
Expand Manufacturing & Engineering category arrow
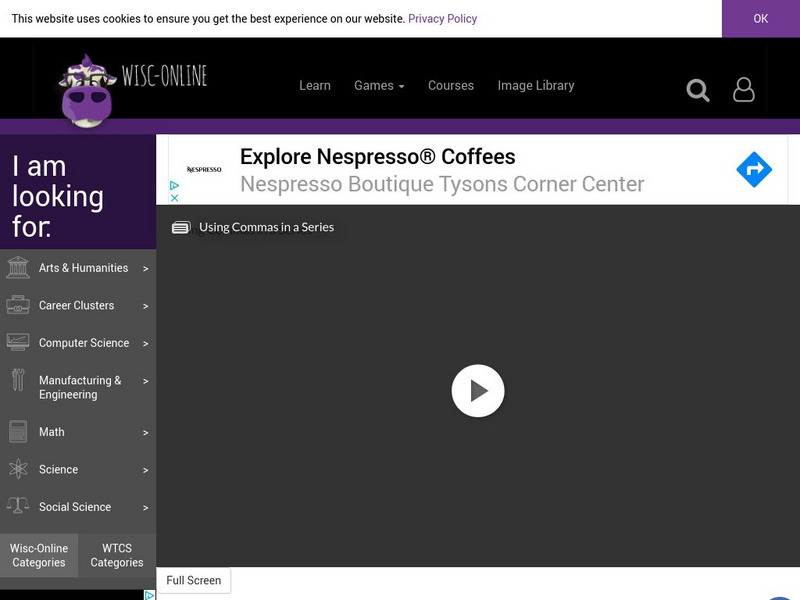pos(145,381)
